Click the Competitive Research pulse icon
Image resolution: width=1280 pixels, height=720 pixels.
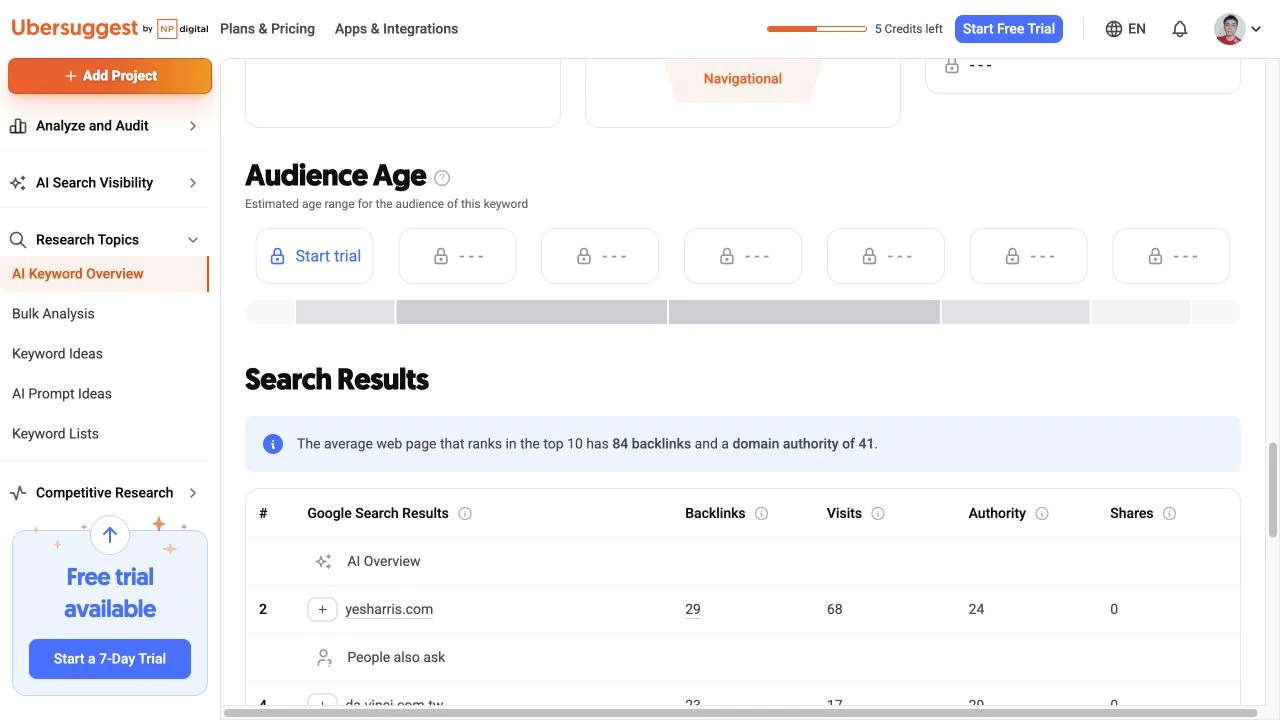[18, 493]
